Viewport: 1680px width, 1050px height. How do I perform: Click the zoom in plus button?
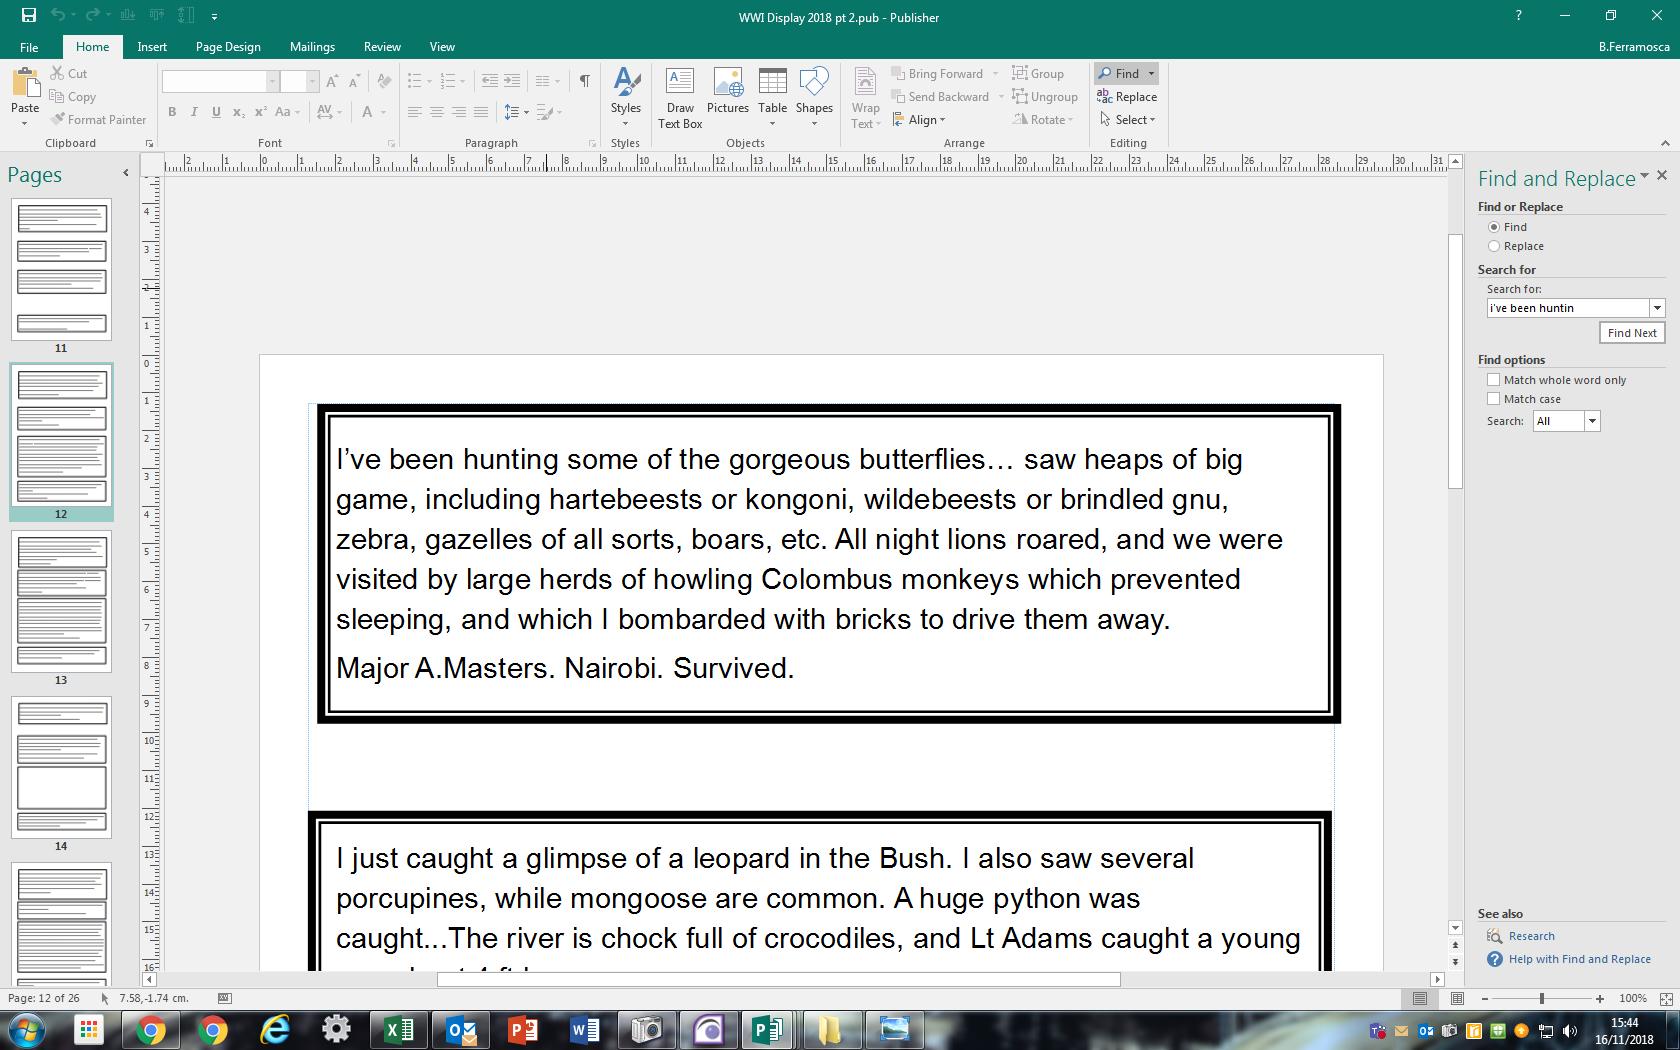[1600, 999]
